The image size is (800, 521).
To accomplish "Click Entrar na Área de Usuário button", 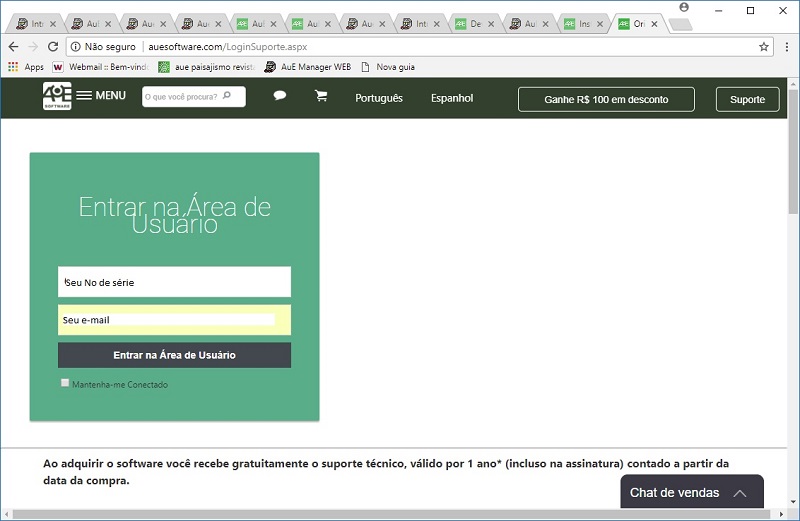I will pyautogui.click(x=174, y=355).
